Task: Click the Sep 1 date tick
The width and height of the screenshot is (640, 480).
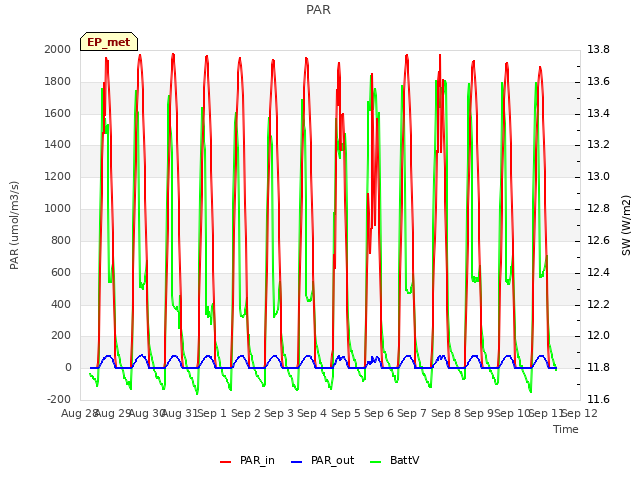Action: (212, 413)
